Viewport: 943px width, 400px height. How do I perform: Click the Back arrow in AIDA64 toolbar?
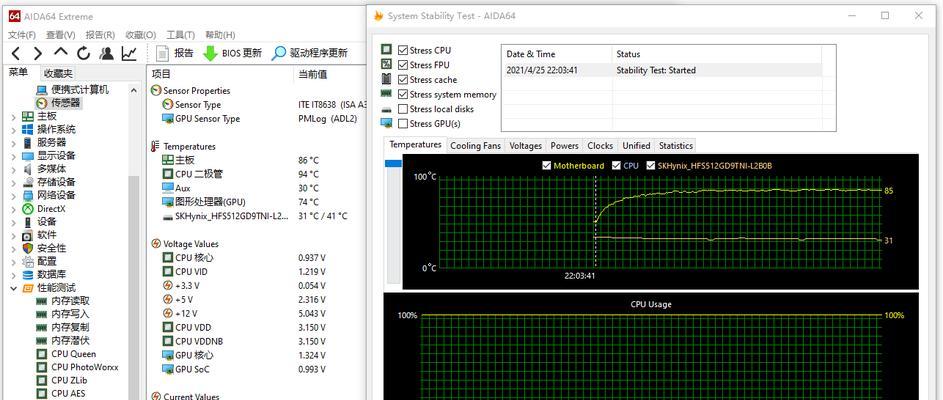click(16, 54)
